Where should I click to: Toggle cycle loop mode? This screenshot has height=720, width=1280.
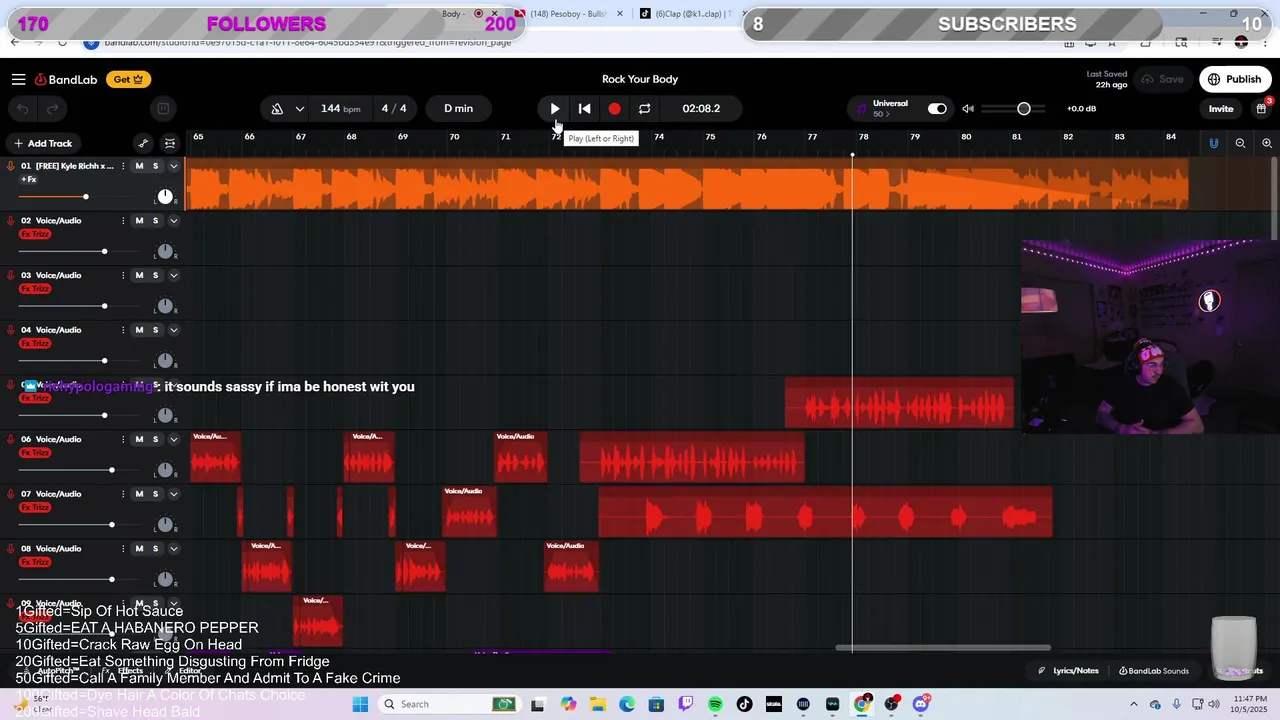click(x=644, y=108)
